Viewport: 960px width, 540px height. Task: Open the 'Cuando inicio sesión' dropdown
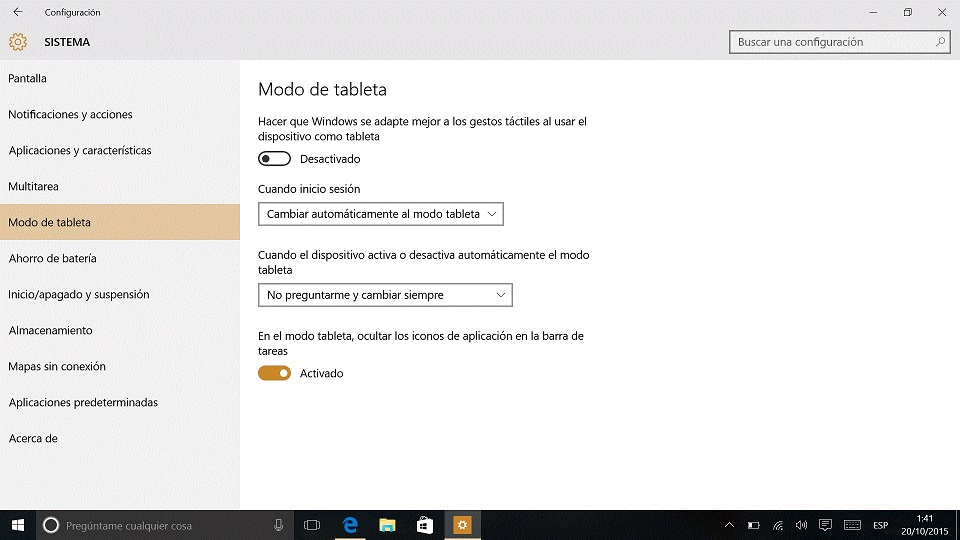[x=381, y=214]
